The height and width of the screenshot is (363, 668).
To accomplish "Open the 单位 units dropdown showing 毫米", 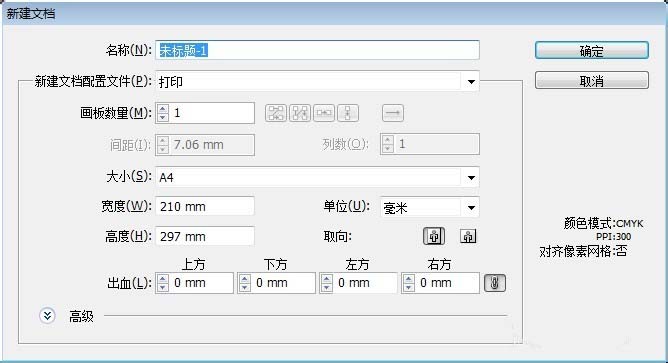I will pos(429,207).
